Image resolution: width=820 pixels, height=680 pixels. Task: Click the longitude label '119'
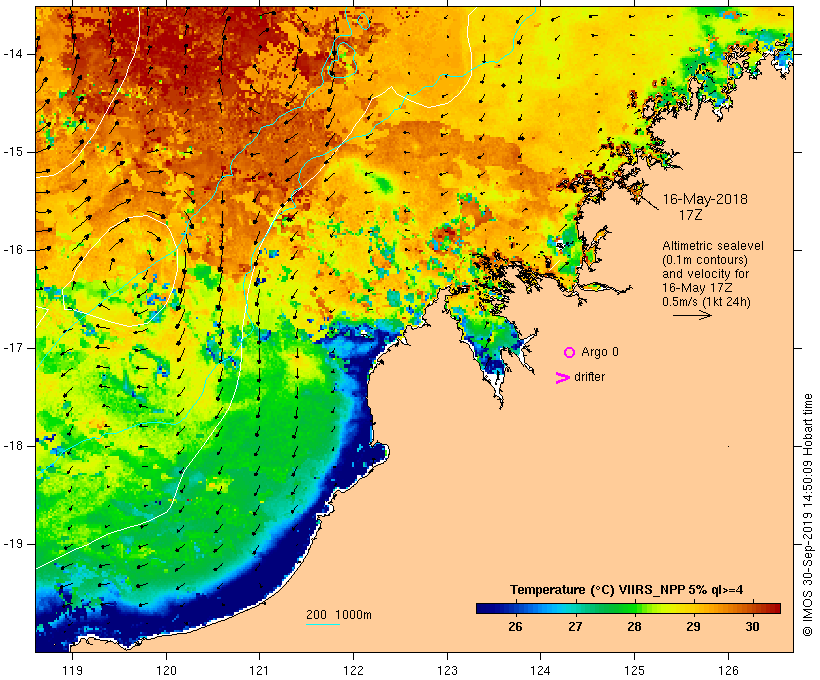click(72, 671)
